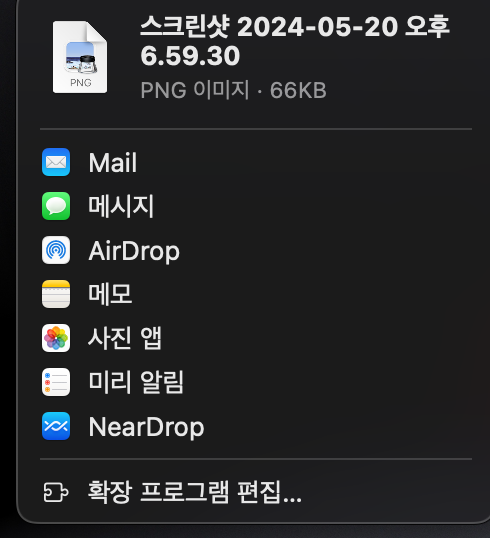Choose 미리 알림 share option
Viewport: 490px width, 538px height.
coord(256,382)
